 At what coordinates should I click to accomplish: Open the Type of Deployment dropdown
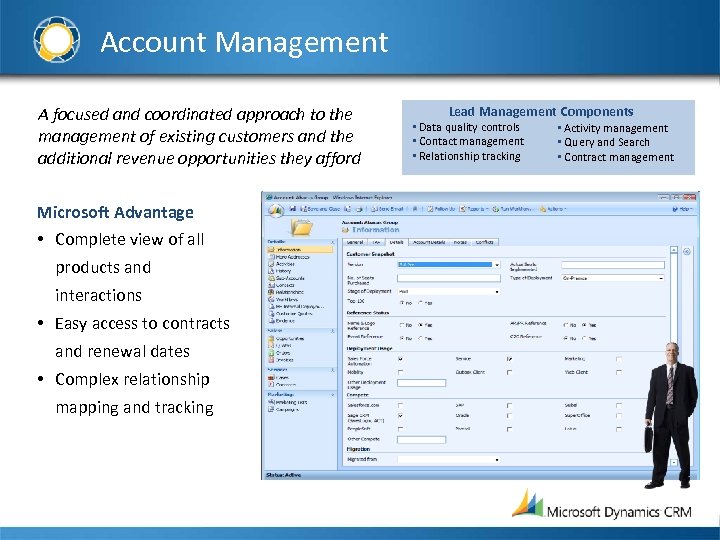(x=613, y=278)
